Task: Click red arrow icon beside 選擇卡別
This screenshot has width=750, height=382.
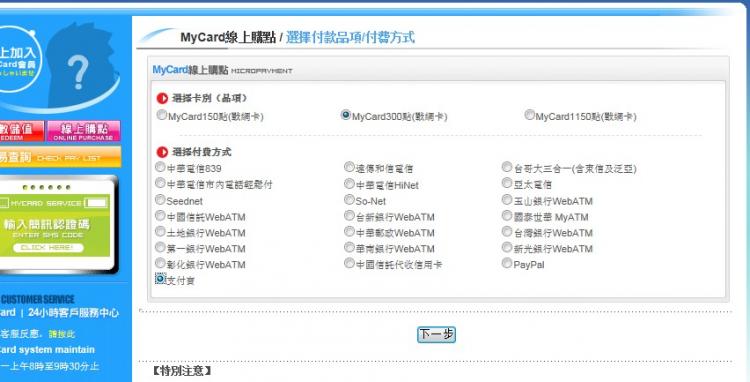Action: click(162, 98)
